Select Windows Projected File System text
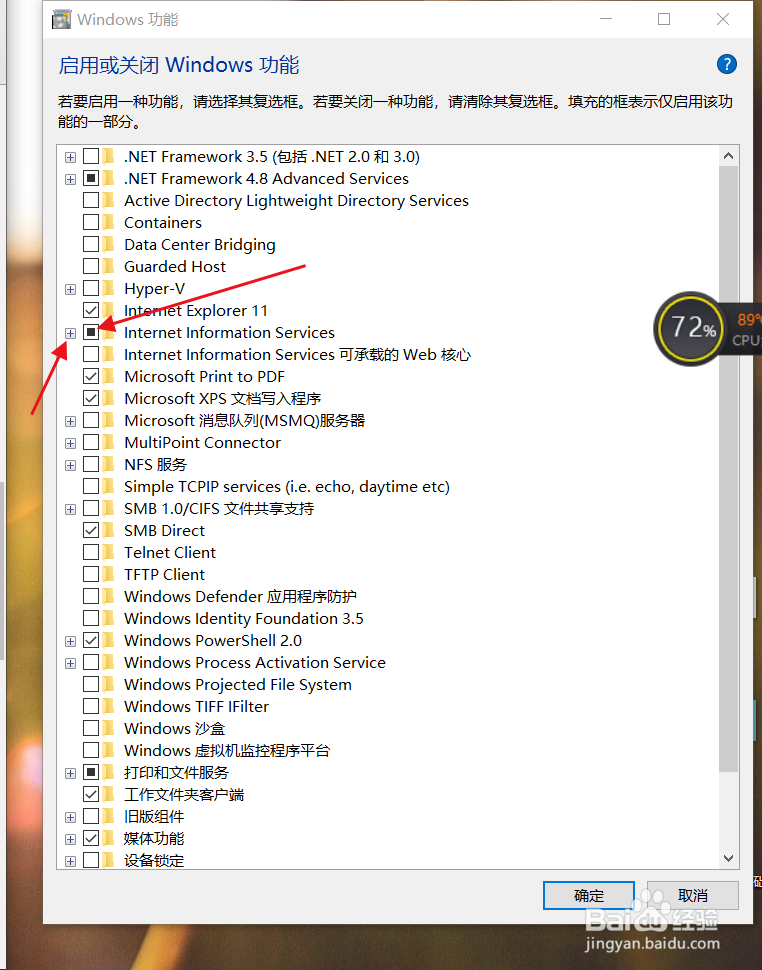Image resolution: width=762 pixels, height=970 pixels. tap(238, 685)
